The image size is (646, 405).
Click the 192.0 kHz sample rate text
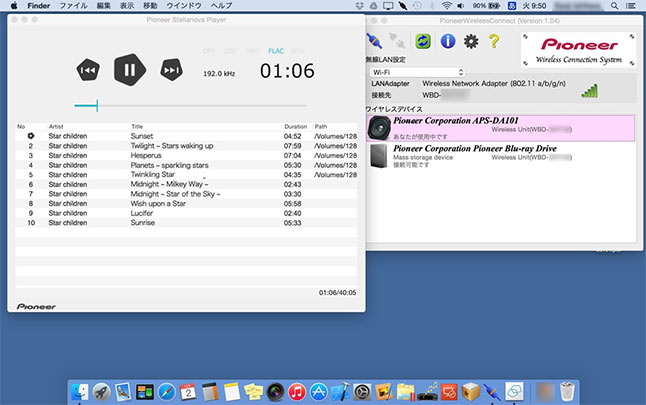219,74
